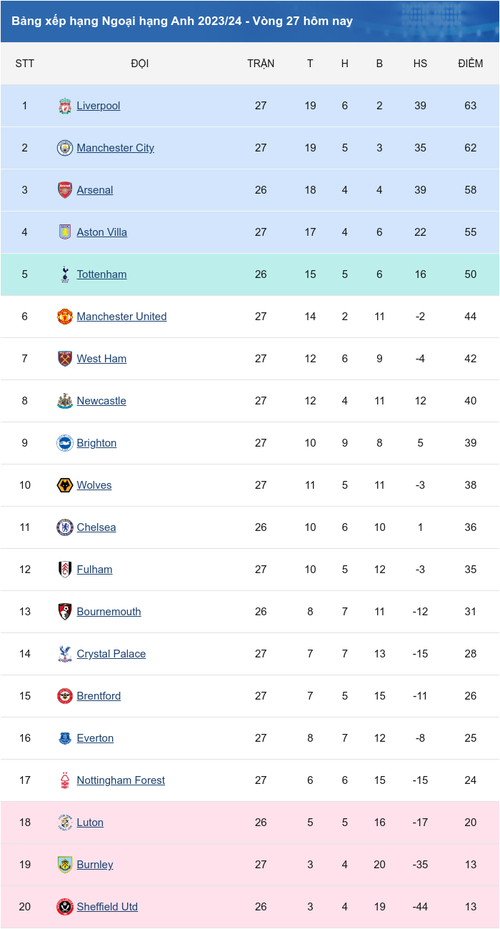Image resolution: width=500 pixels, height=929 pixels.
Task: Click the Burnley crest icon
Action: coord(65,865)
